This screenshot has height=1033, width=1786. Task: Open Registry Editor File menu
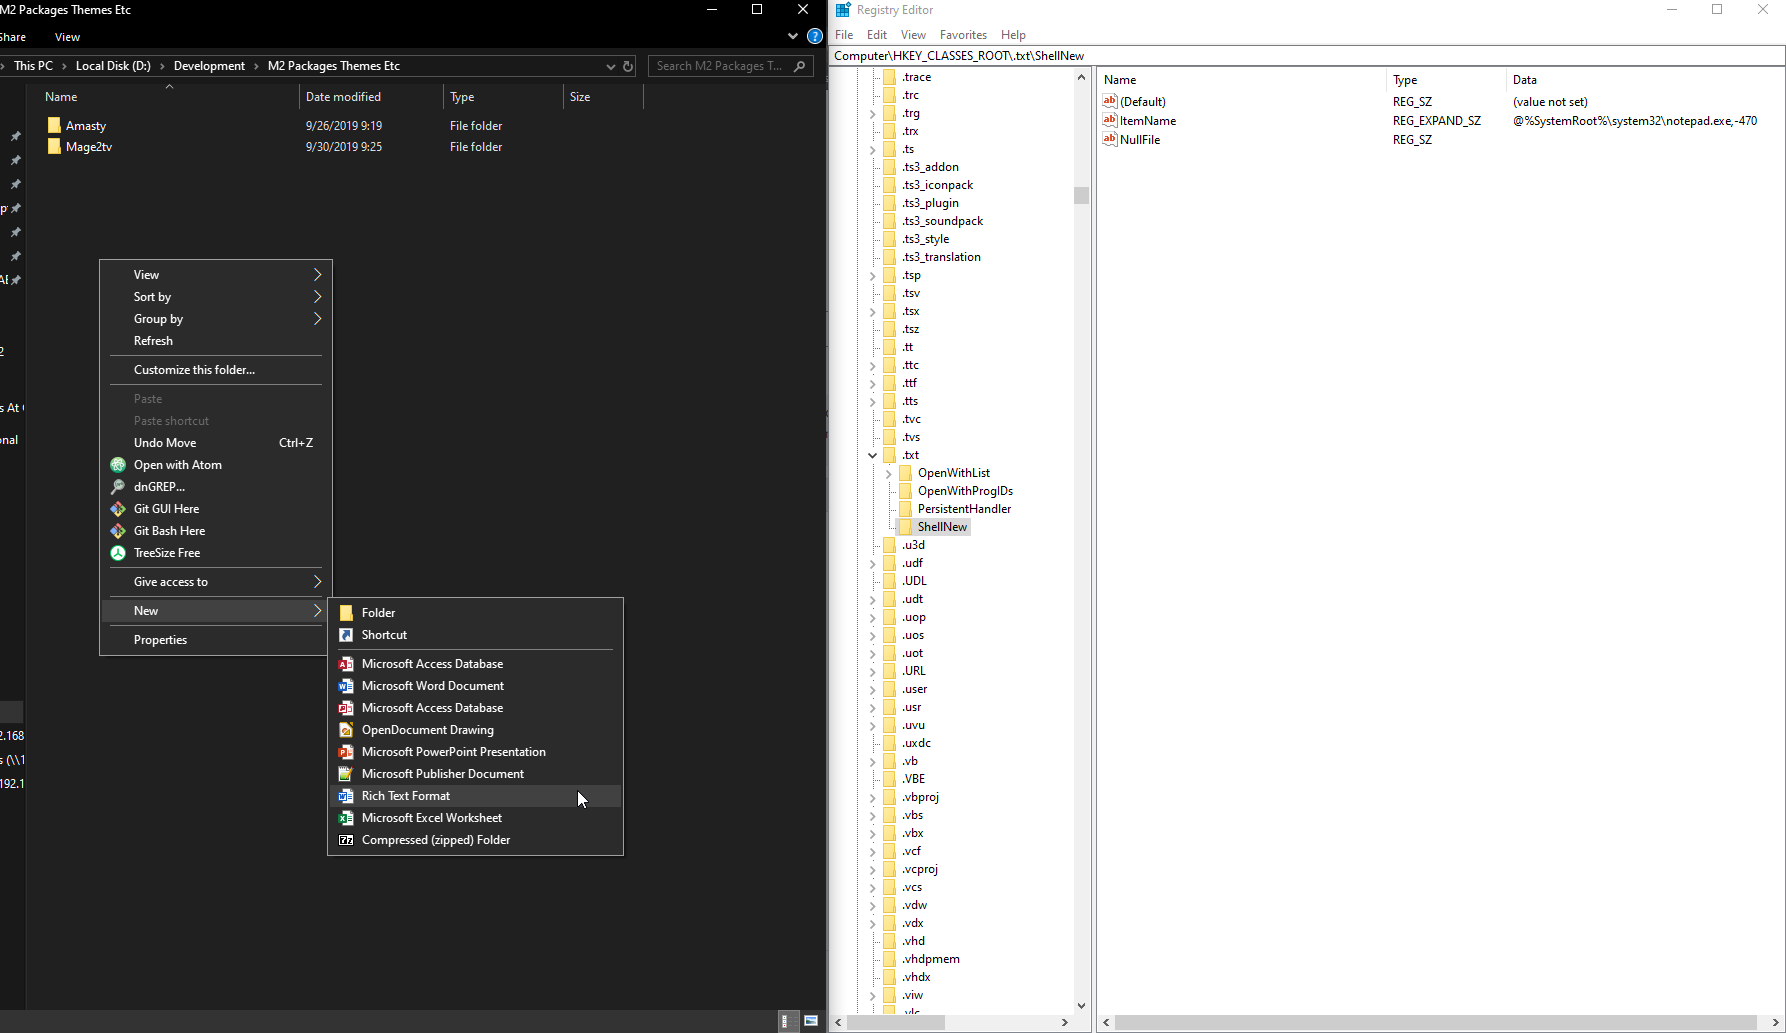coord(844,35)
